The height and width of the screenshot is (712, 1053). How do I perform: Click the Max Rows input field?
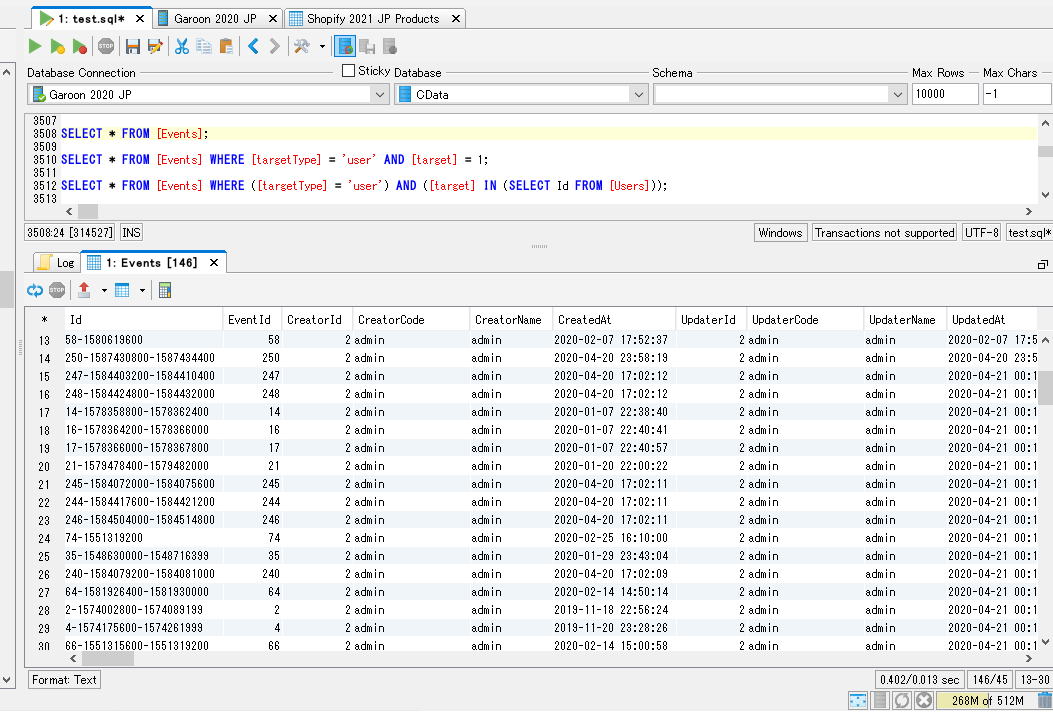[944, 94]
